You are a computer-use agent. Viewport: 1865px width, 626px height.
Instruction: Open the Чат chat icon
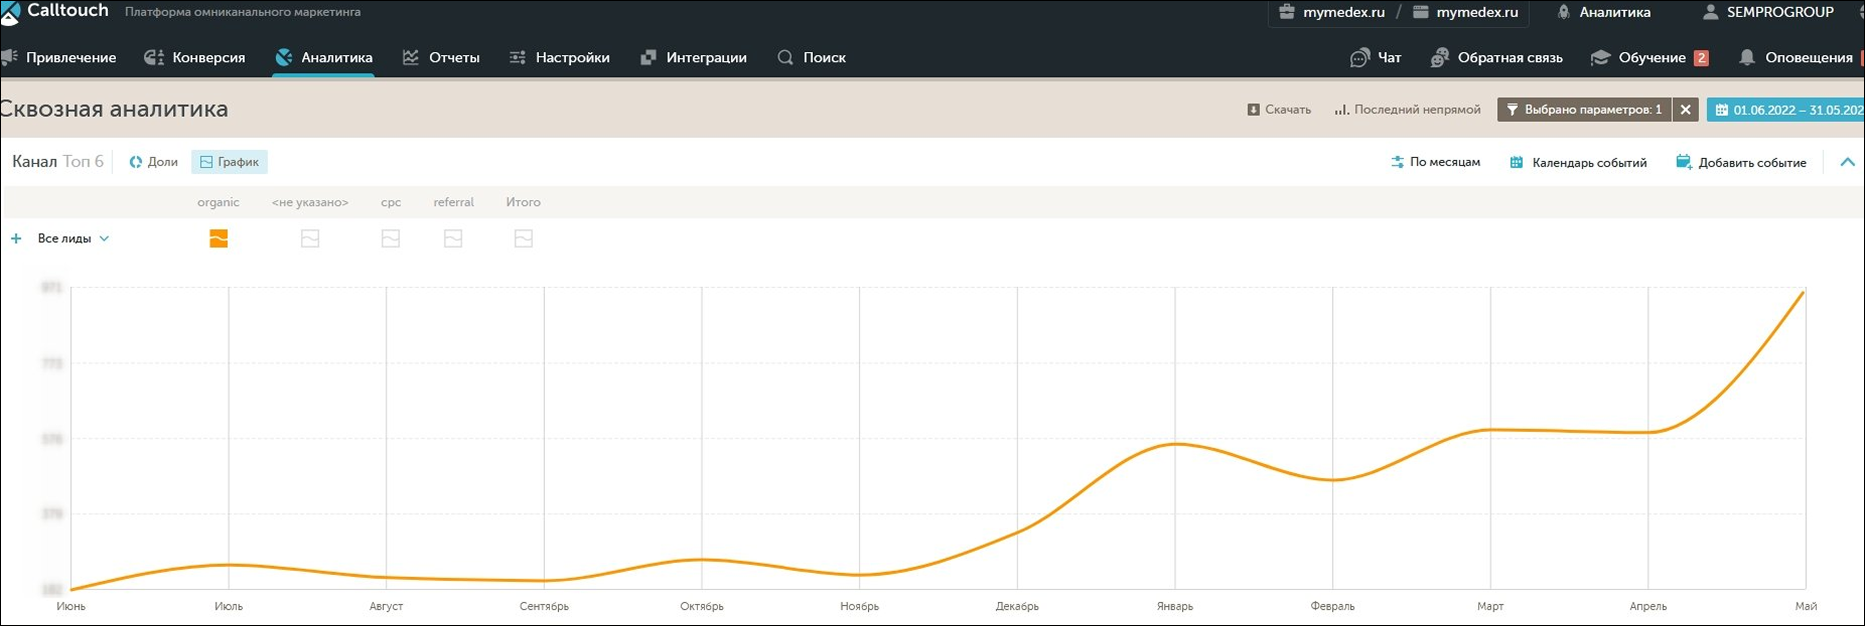(1359, 58)
